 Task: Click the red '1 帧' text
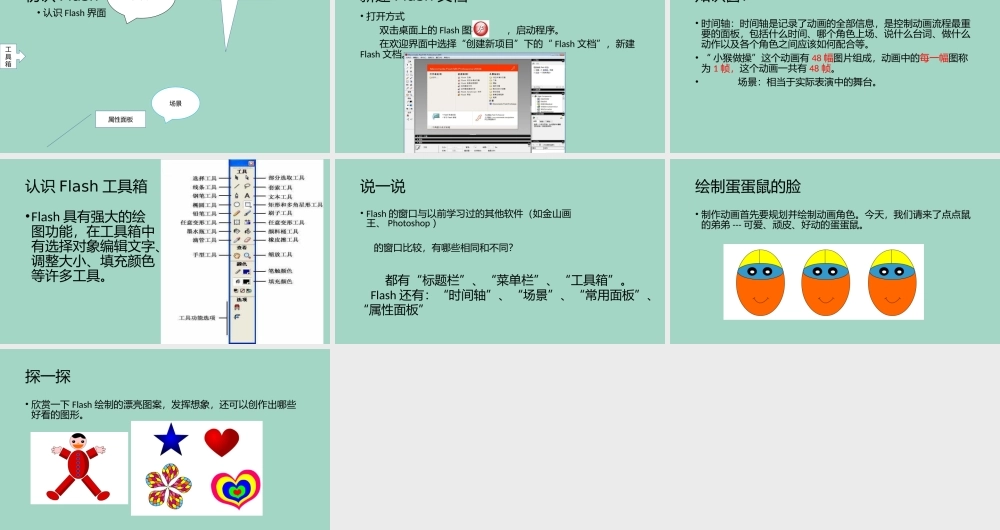[723, 68]
